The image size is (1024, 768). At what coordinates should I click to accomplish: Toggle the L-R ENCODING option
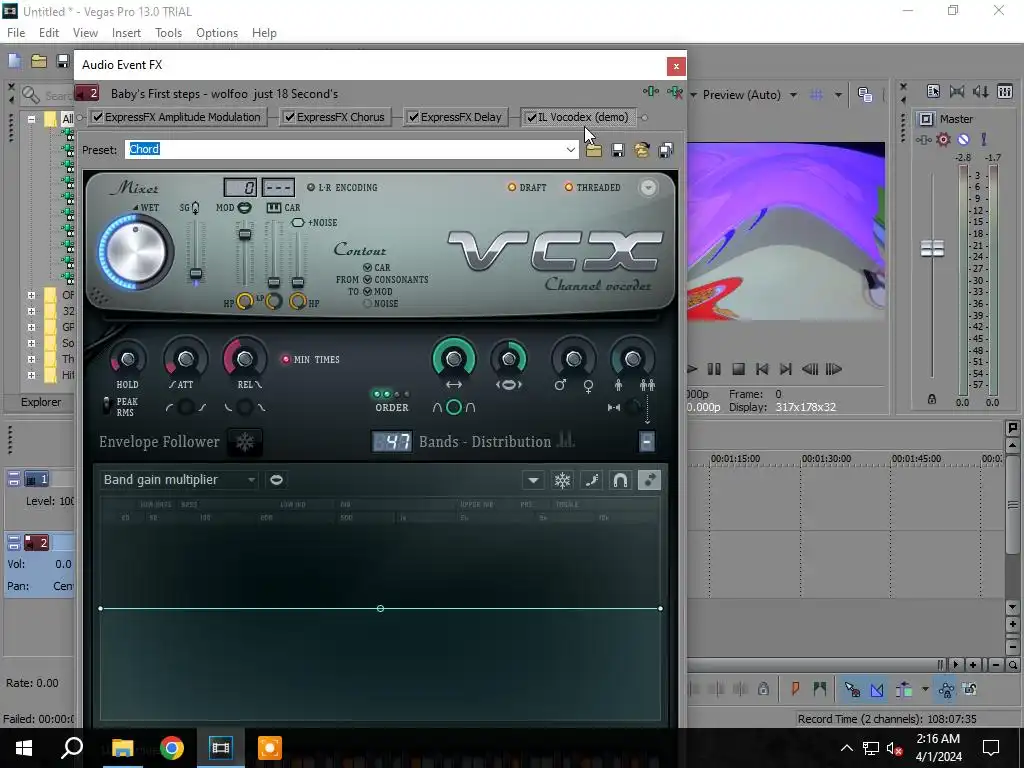click(x=311, y=187)
